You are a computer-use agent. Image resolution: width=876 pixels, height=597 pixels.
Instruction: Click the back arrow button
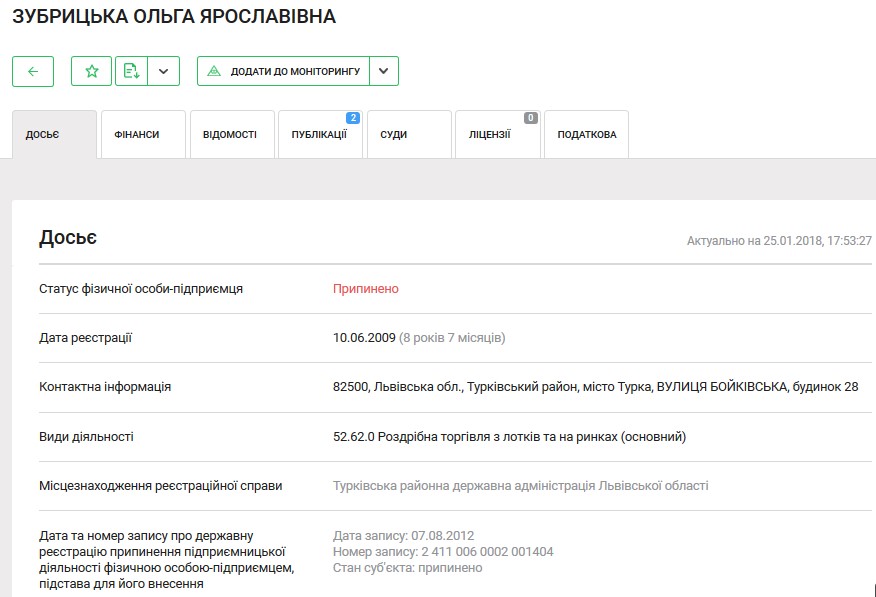(33, 71)
